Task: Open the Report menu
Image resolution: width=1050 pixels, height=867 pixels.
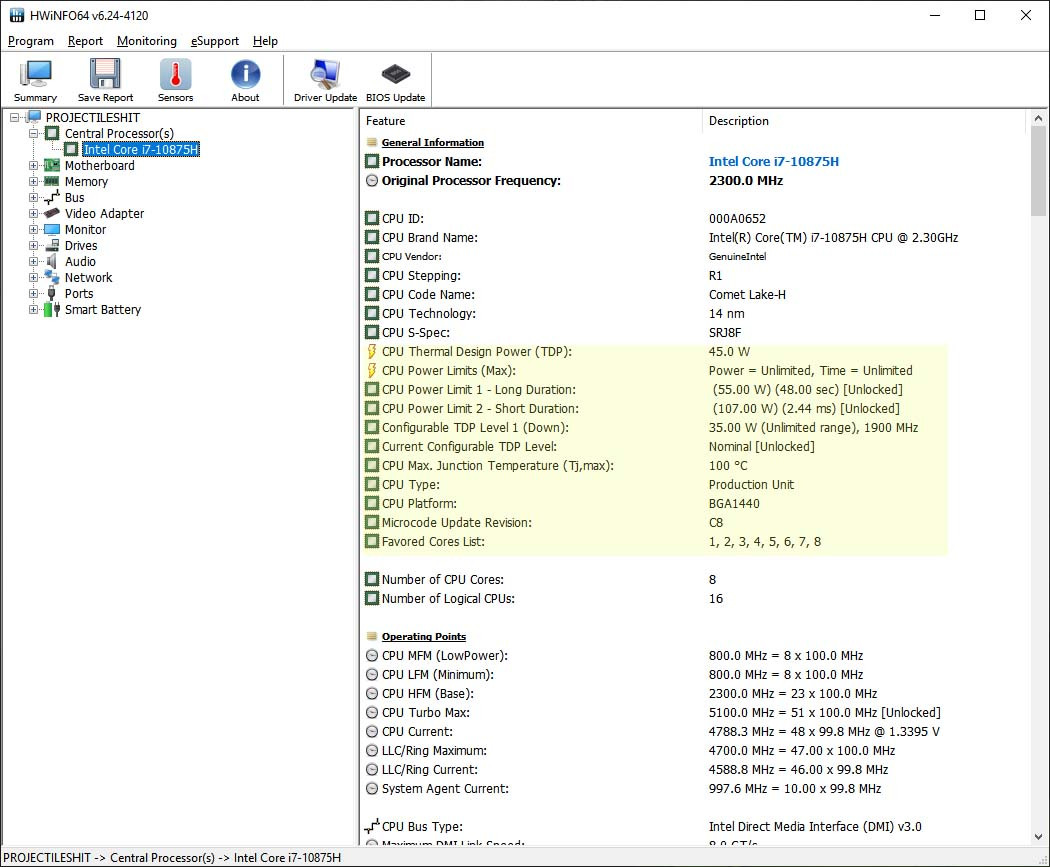Action: coord(85,41)
